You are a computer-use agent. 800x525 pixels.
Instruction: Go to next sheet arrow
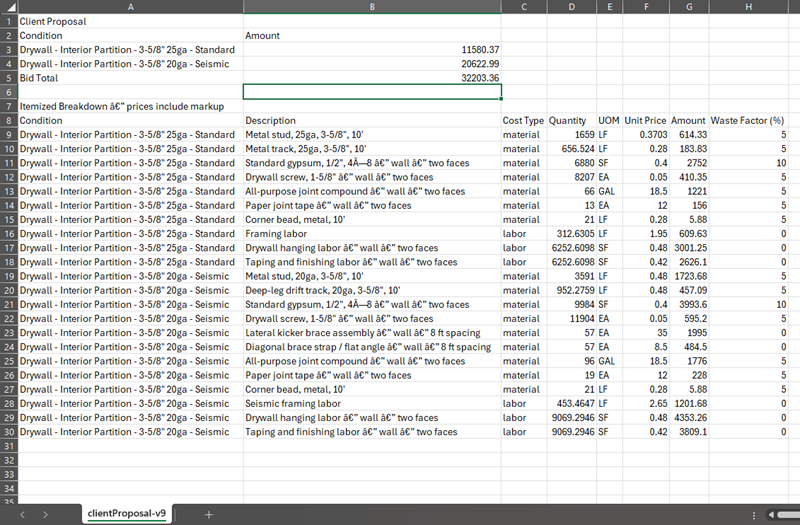[45, 514]
